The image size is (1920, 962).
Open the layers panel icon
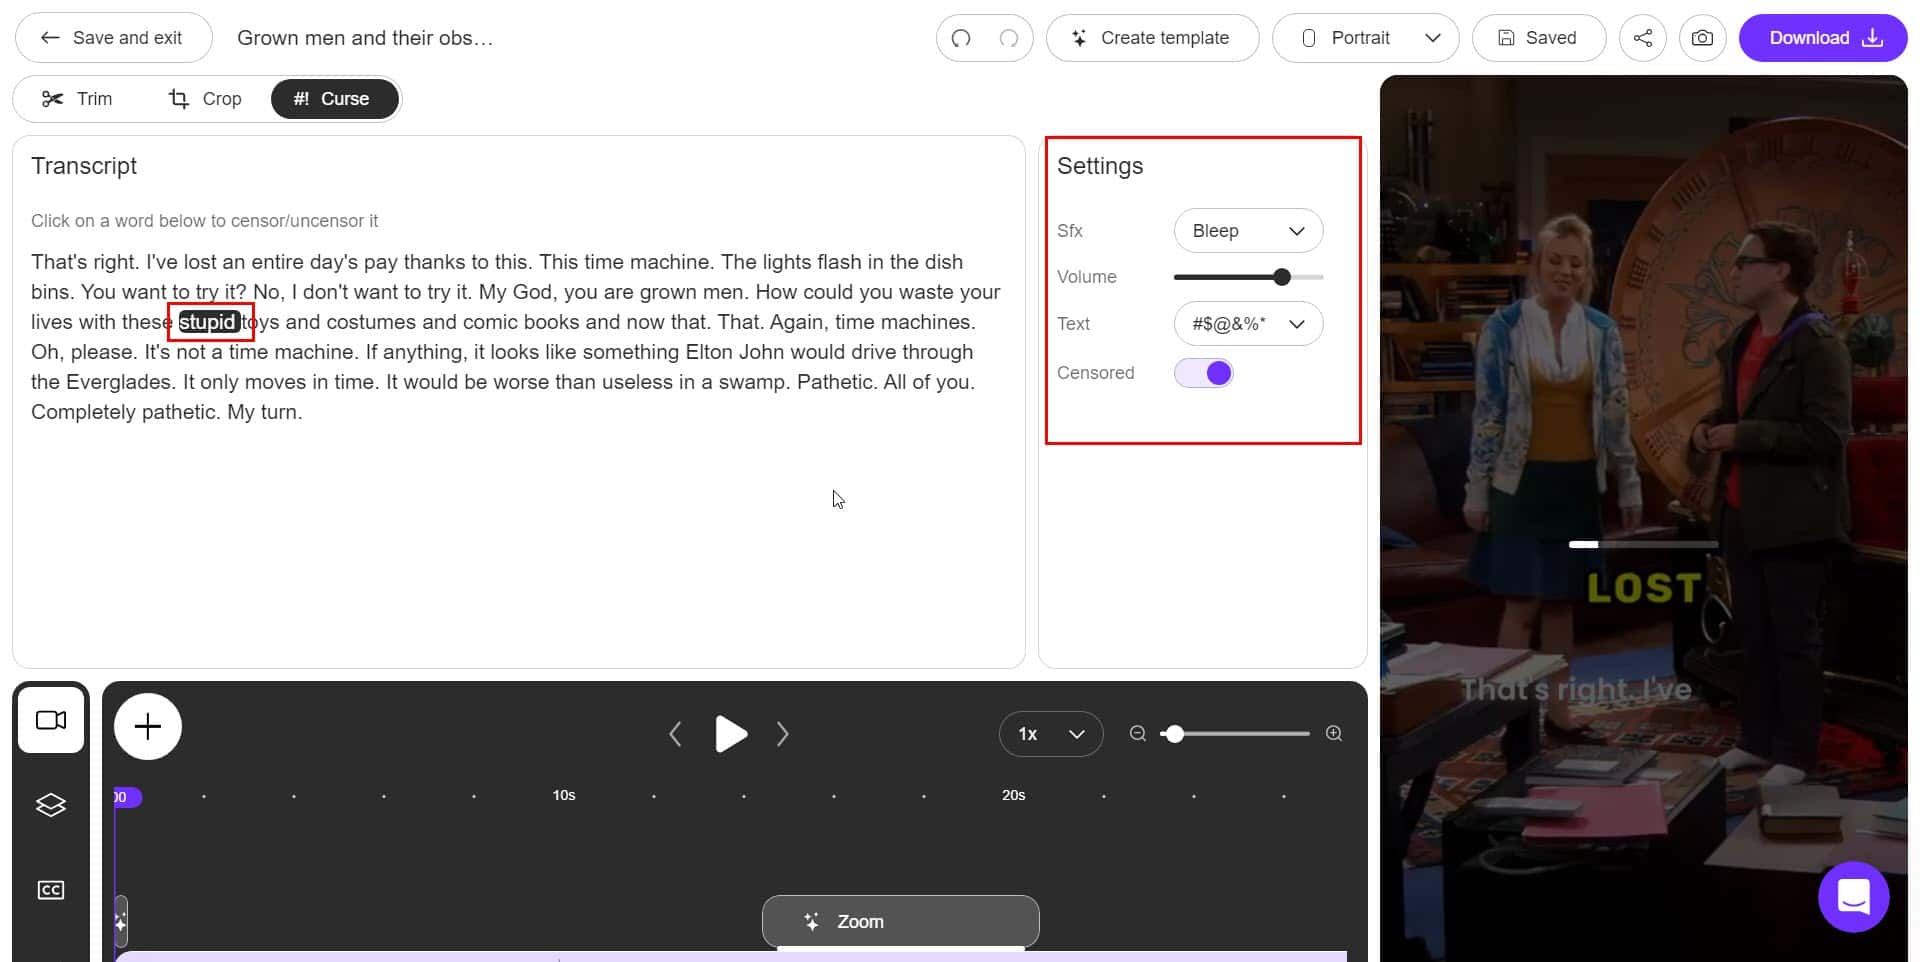coord(50,804)
